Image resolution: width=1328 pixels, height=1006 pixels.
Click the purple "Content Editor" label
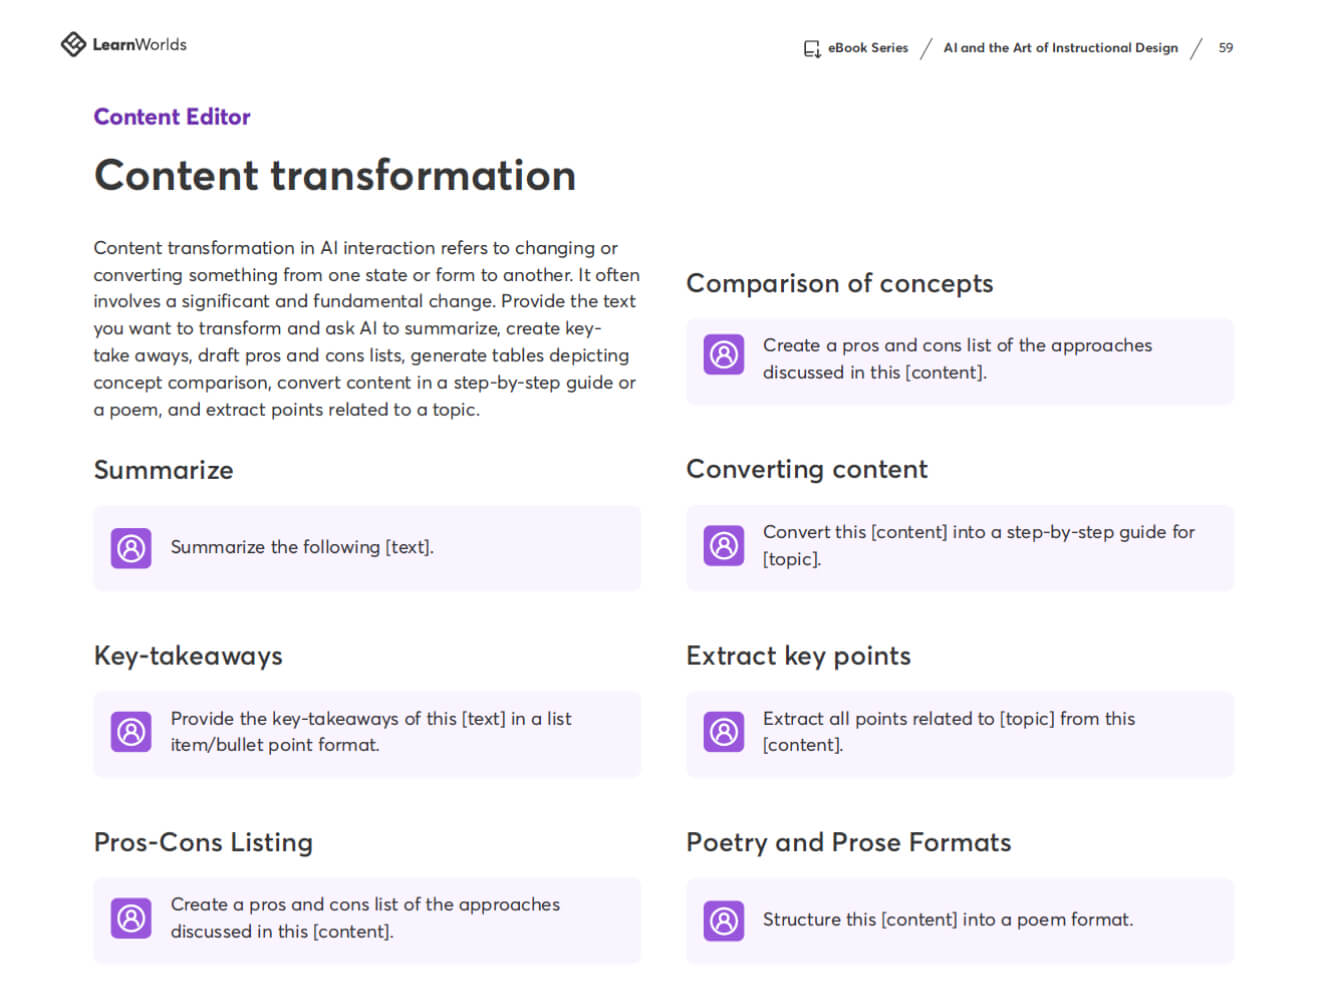click(x=172, y=117)
